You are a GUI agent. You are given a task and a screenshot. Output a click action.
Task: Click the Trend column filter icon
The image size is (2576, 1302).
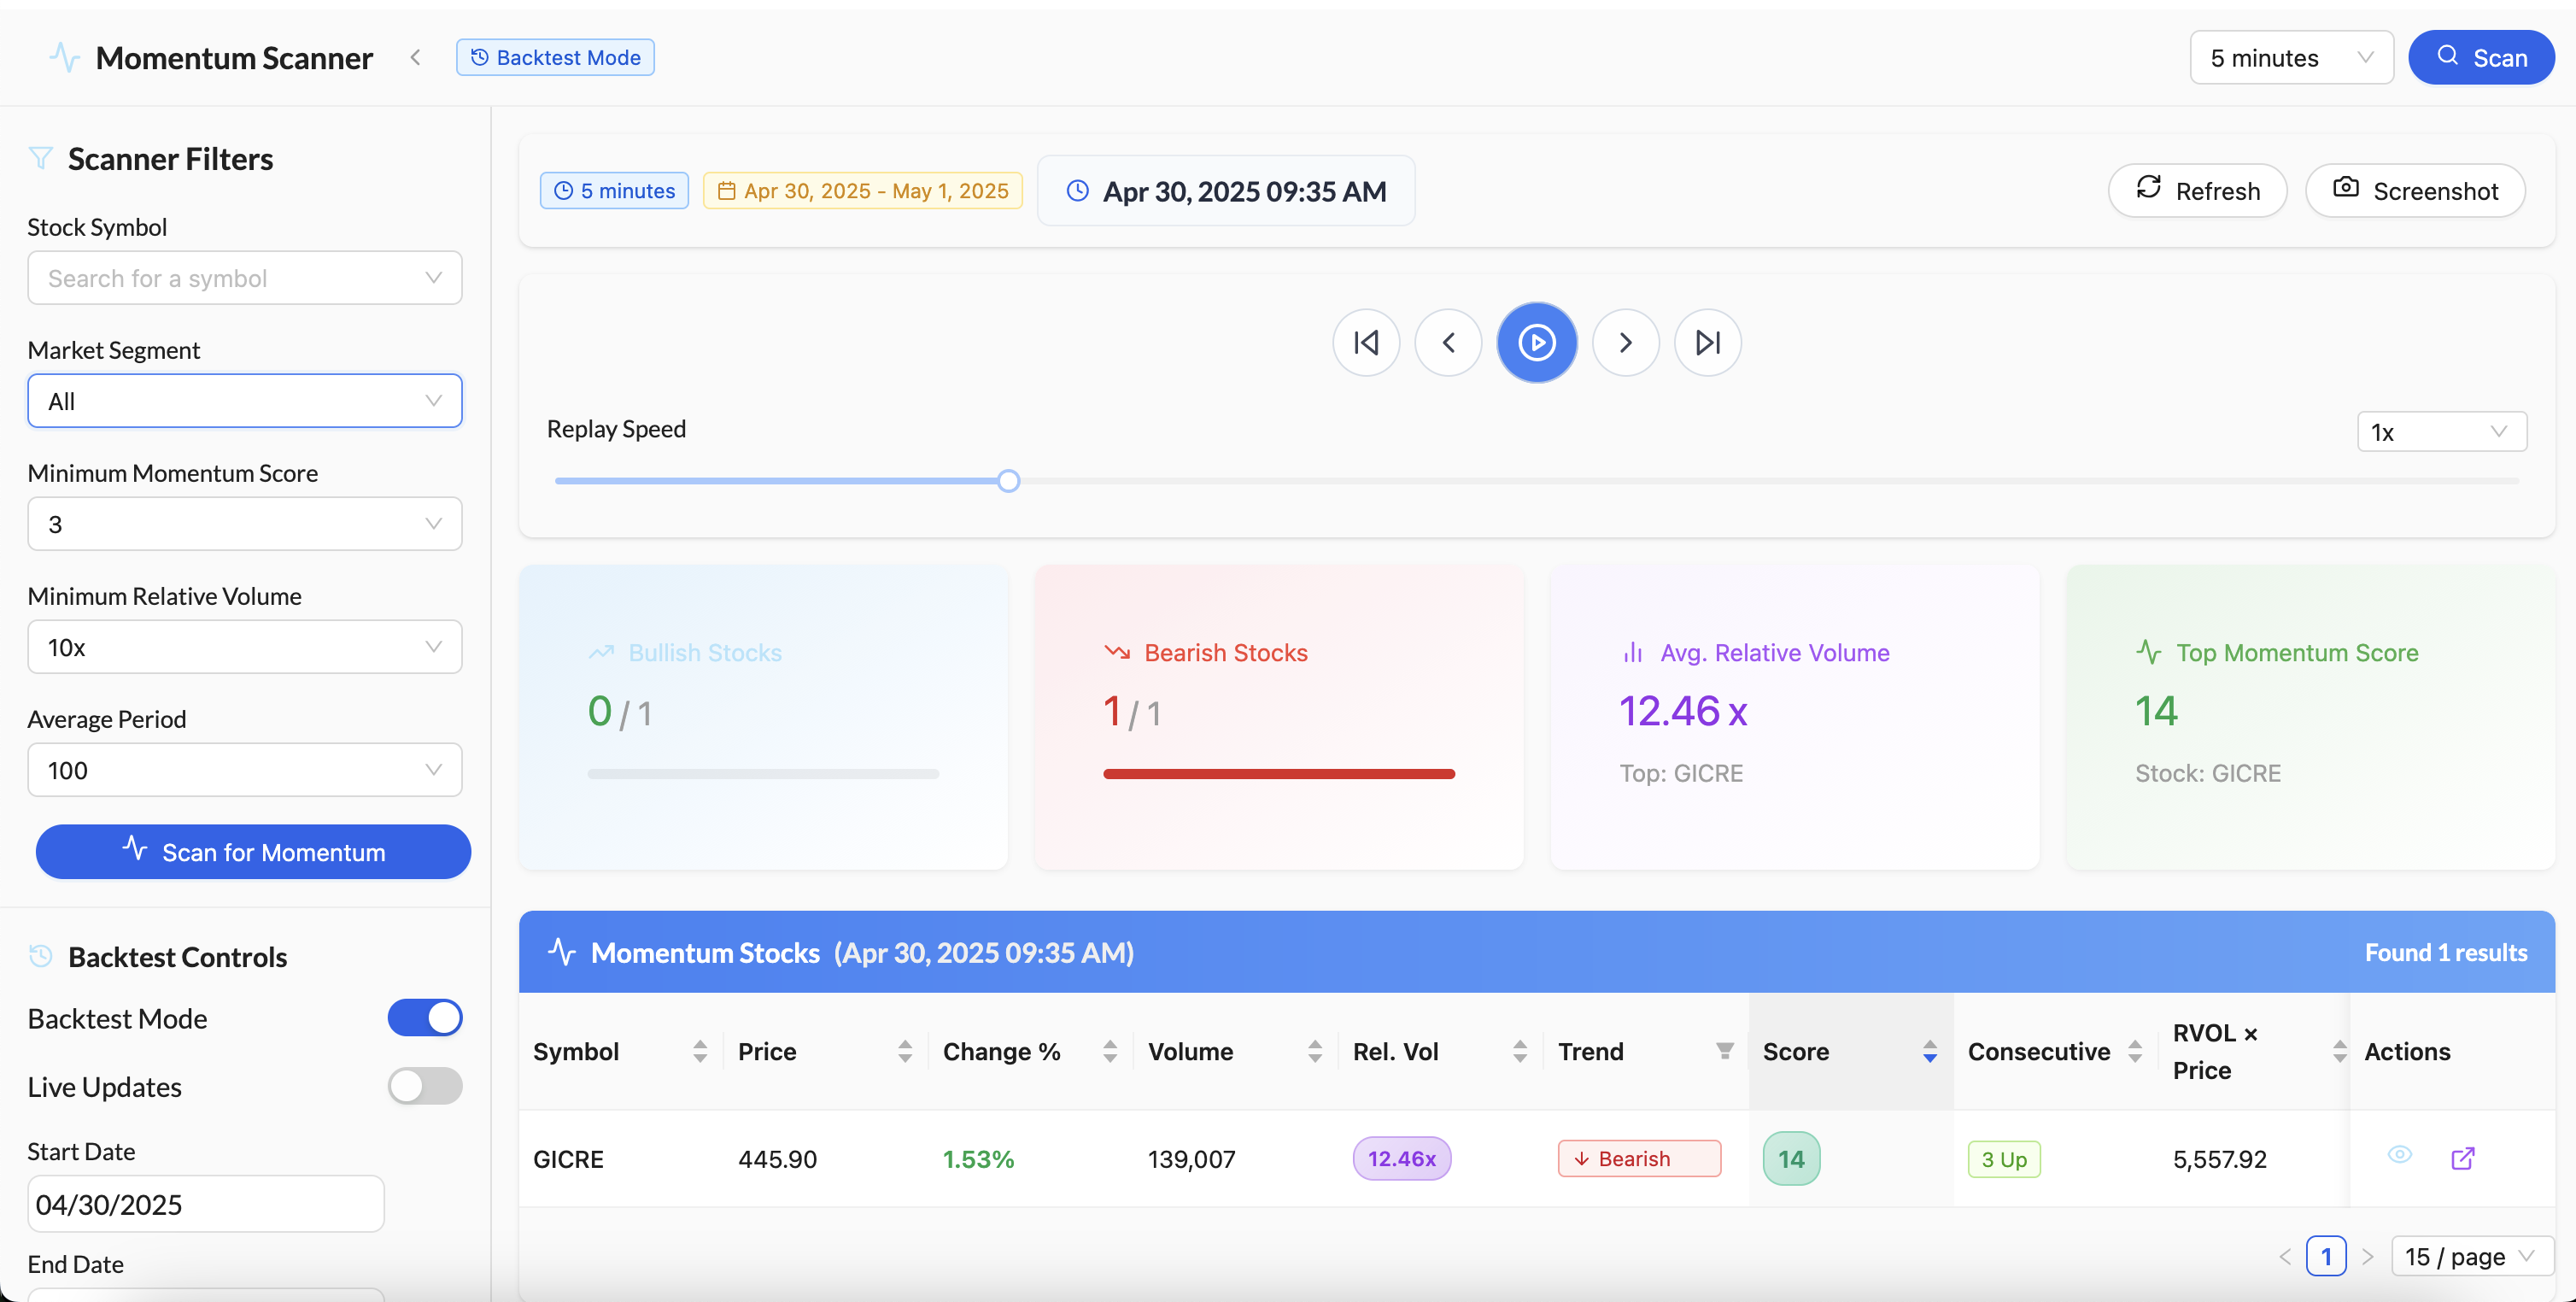tap(1725, 1051)
